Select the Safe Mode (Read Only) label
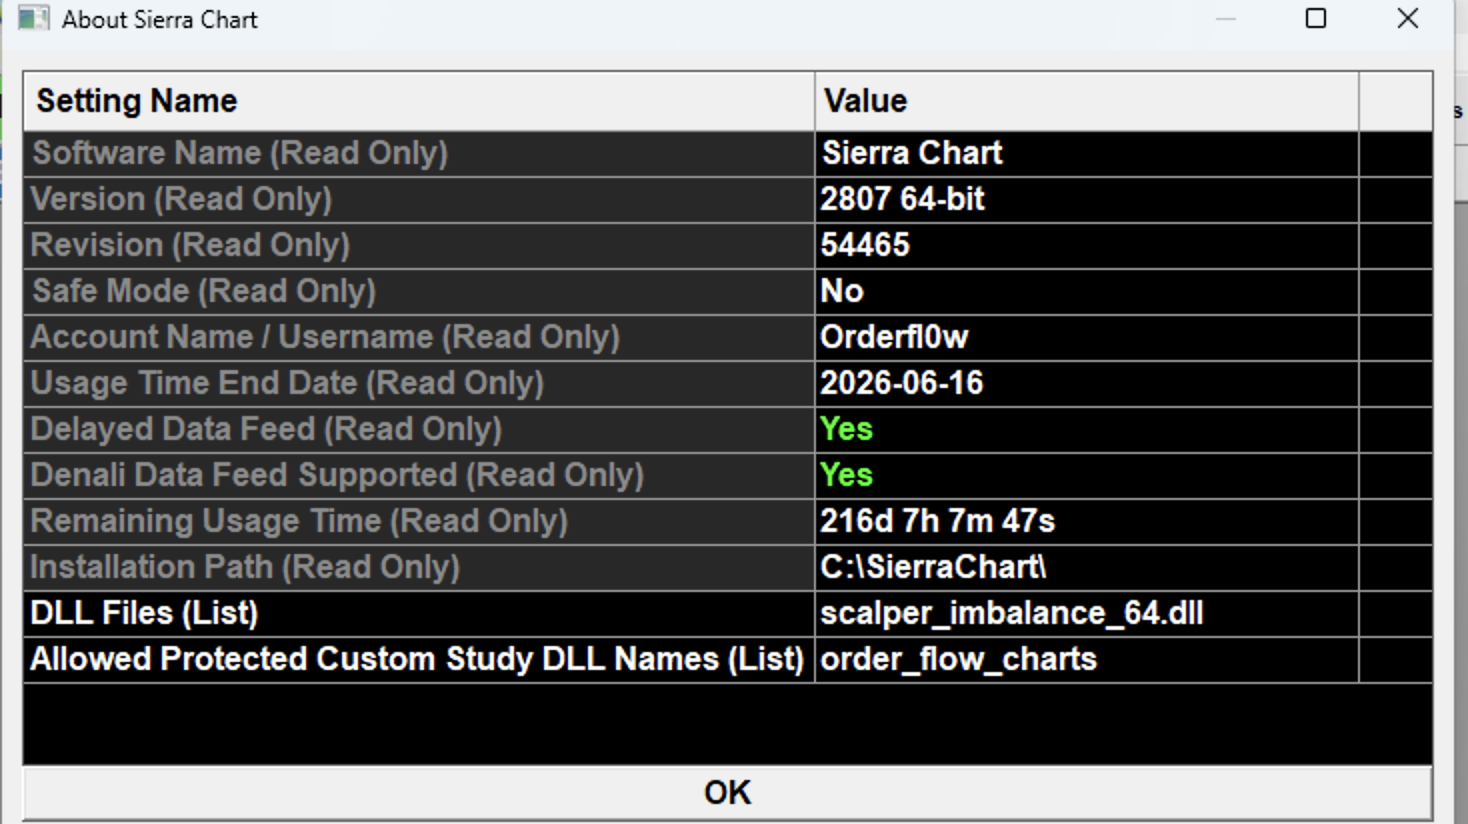 pos(204,291)
